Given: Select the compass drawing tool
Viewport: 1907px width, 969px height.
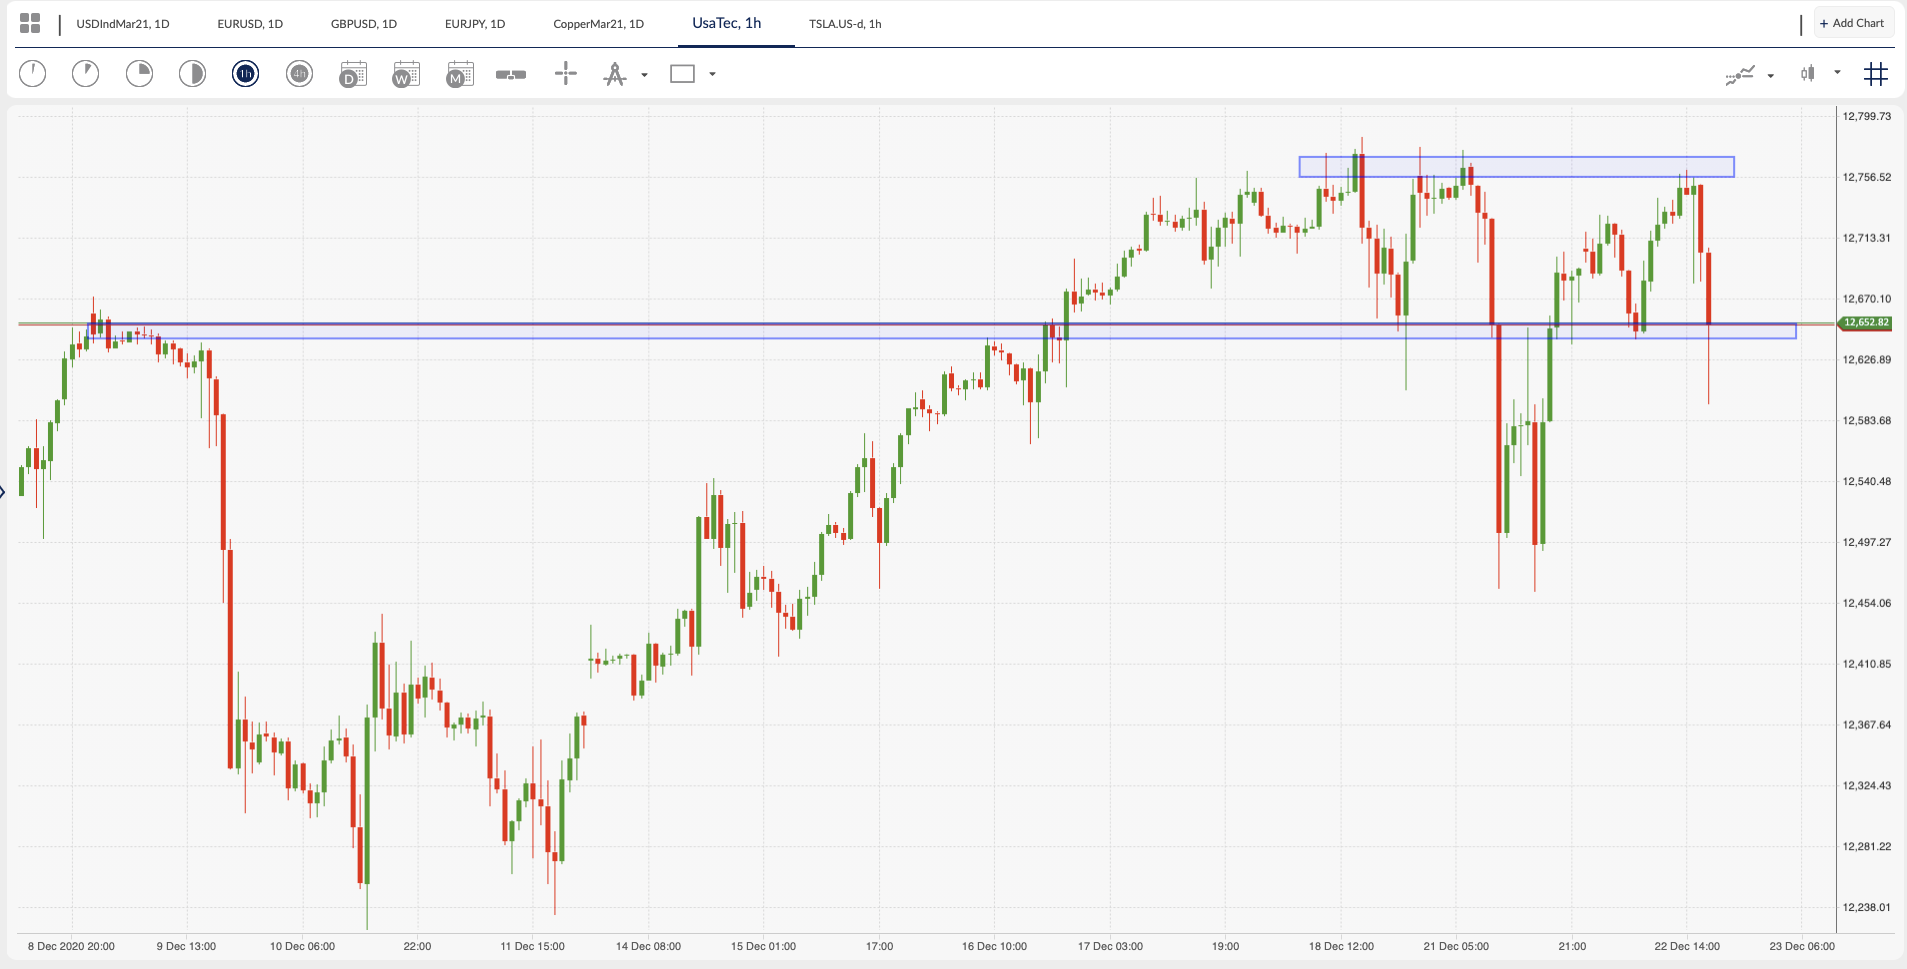Looking at the screenshot, I should click(615, 74).
